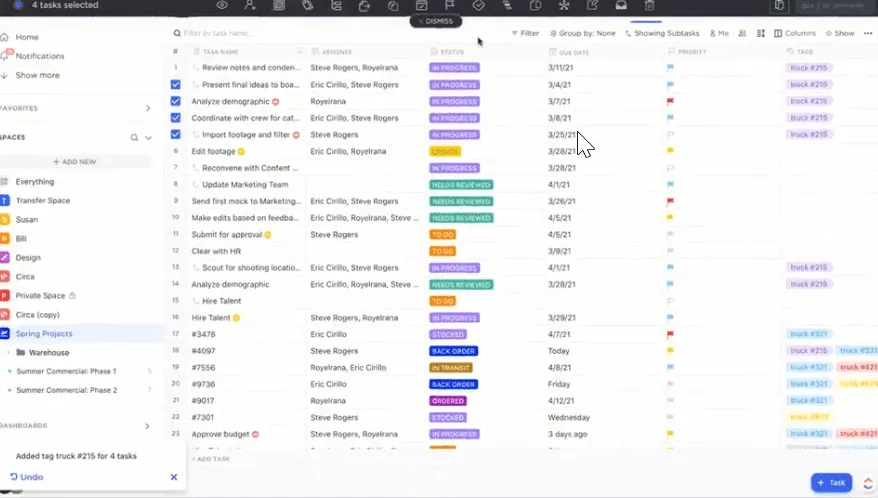878x498 pixels.
Task: Click Show more in the sidebar
Action: coord(37,75)
